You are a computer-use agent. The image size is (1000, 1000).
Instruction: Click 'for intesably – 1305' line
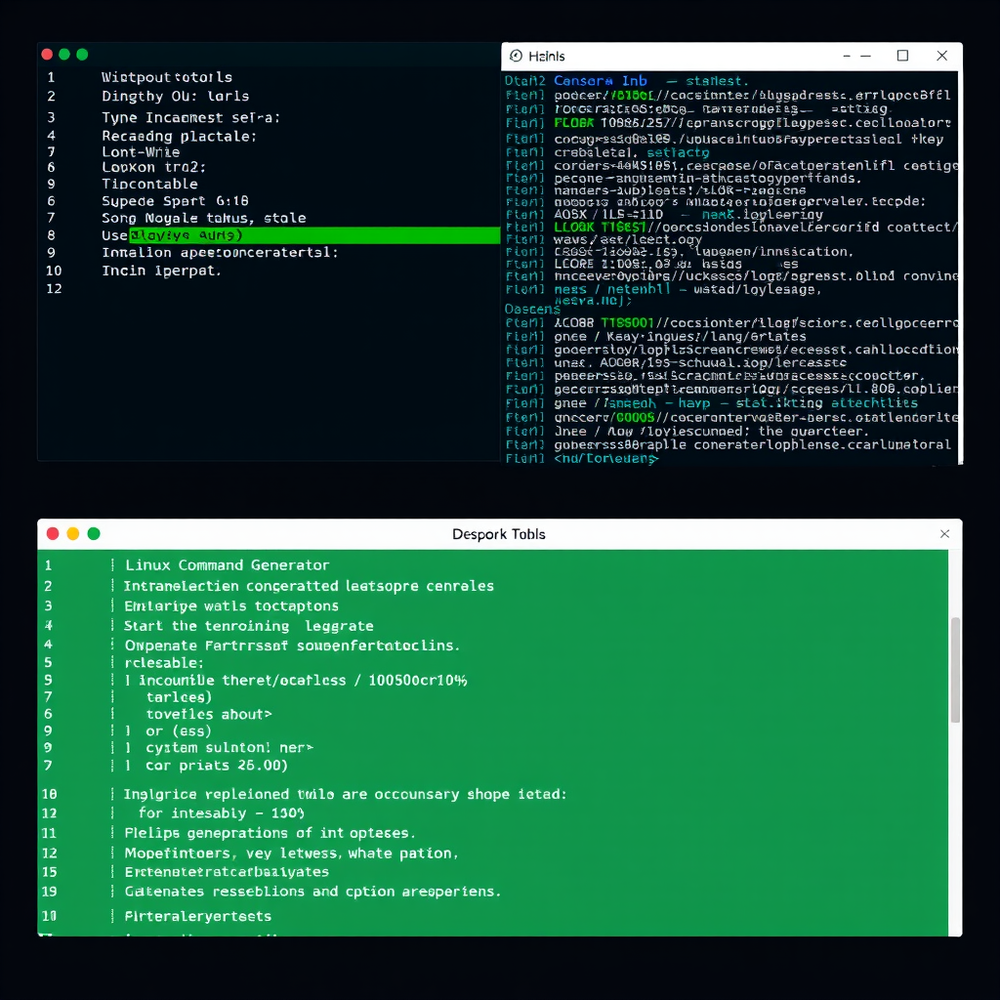pos(221,813)
